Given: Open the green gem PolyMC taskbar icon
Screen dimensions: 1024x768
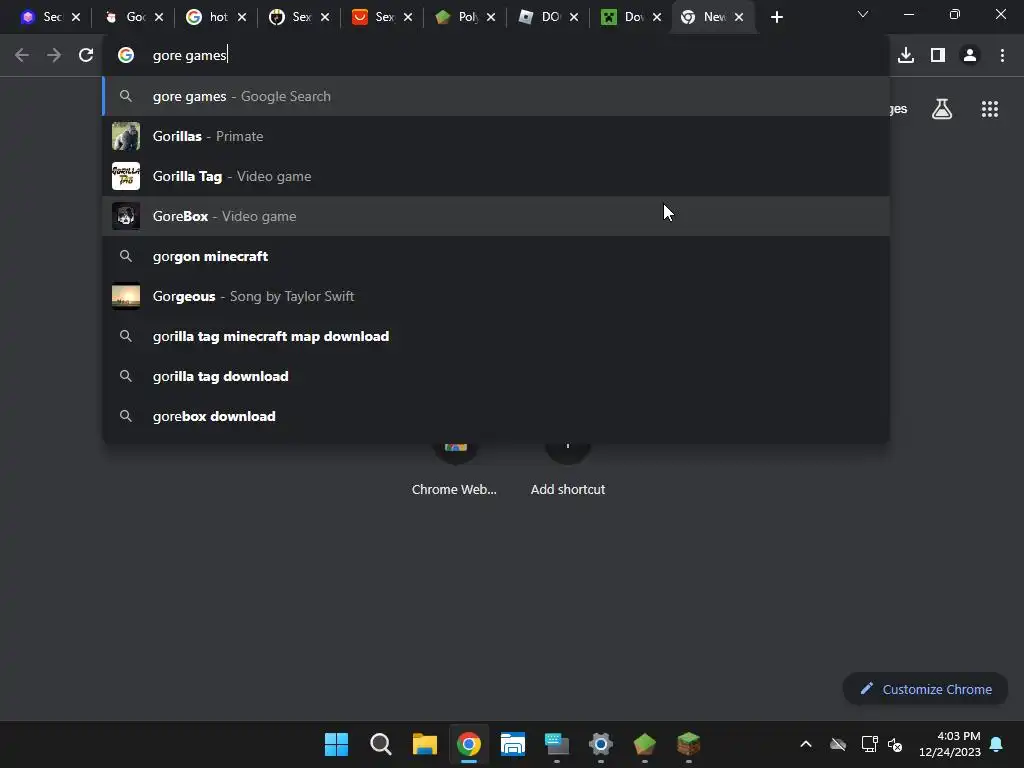Looking at the screenshot, I should coord(645,744).
